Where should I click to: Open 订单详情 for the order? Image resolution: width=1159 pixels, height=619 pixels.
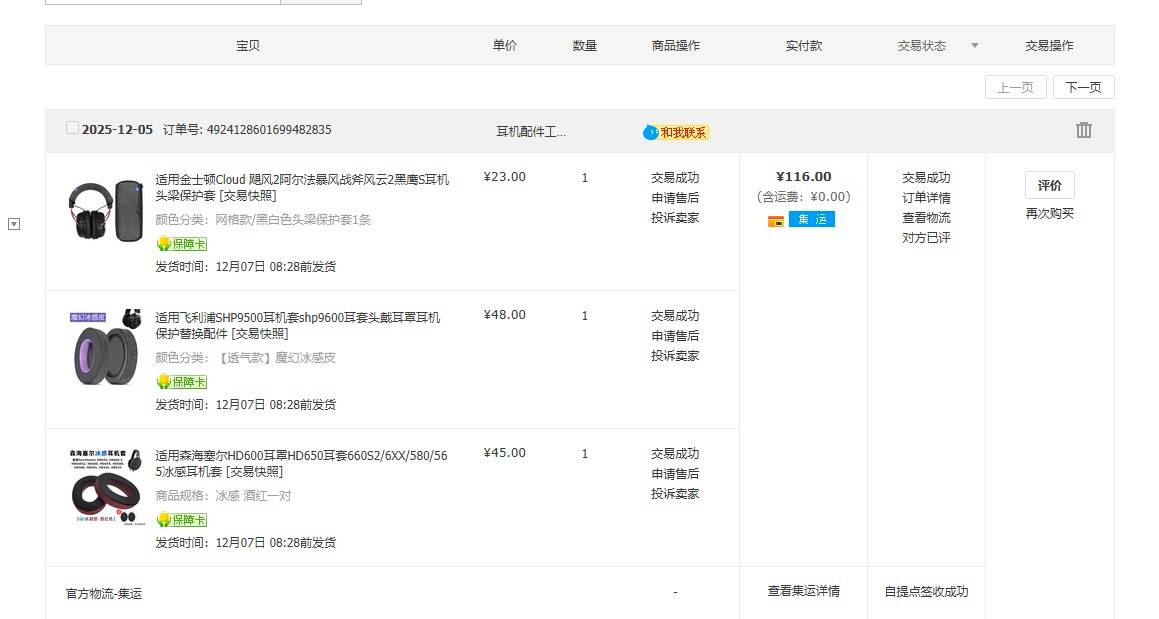(x=926, y=198)
